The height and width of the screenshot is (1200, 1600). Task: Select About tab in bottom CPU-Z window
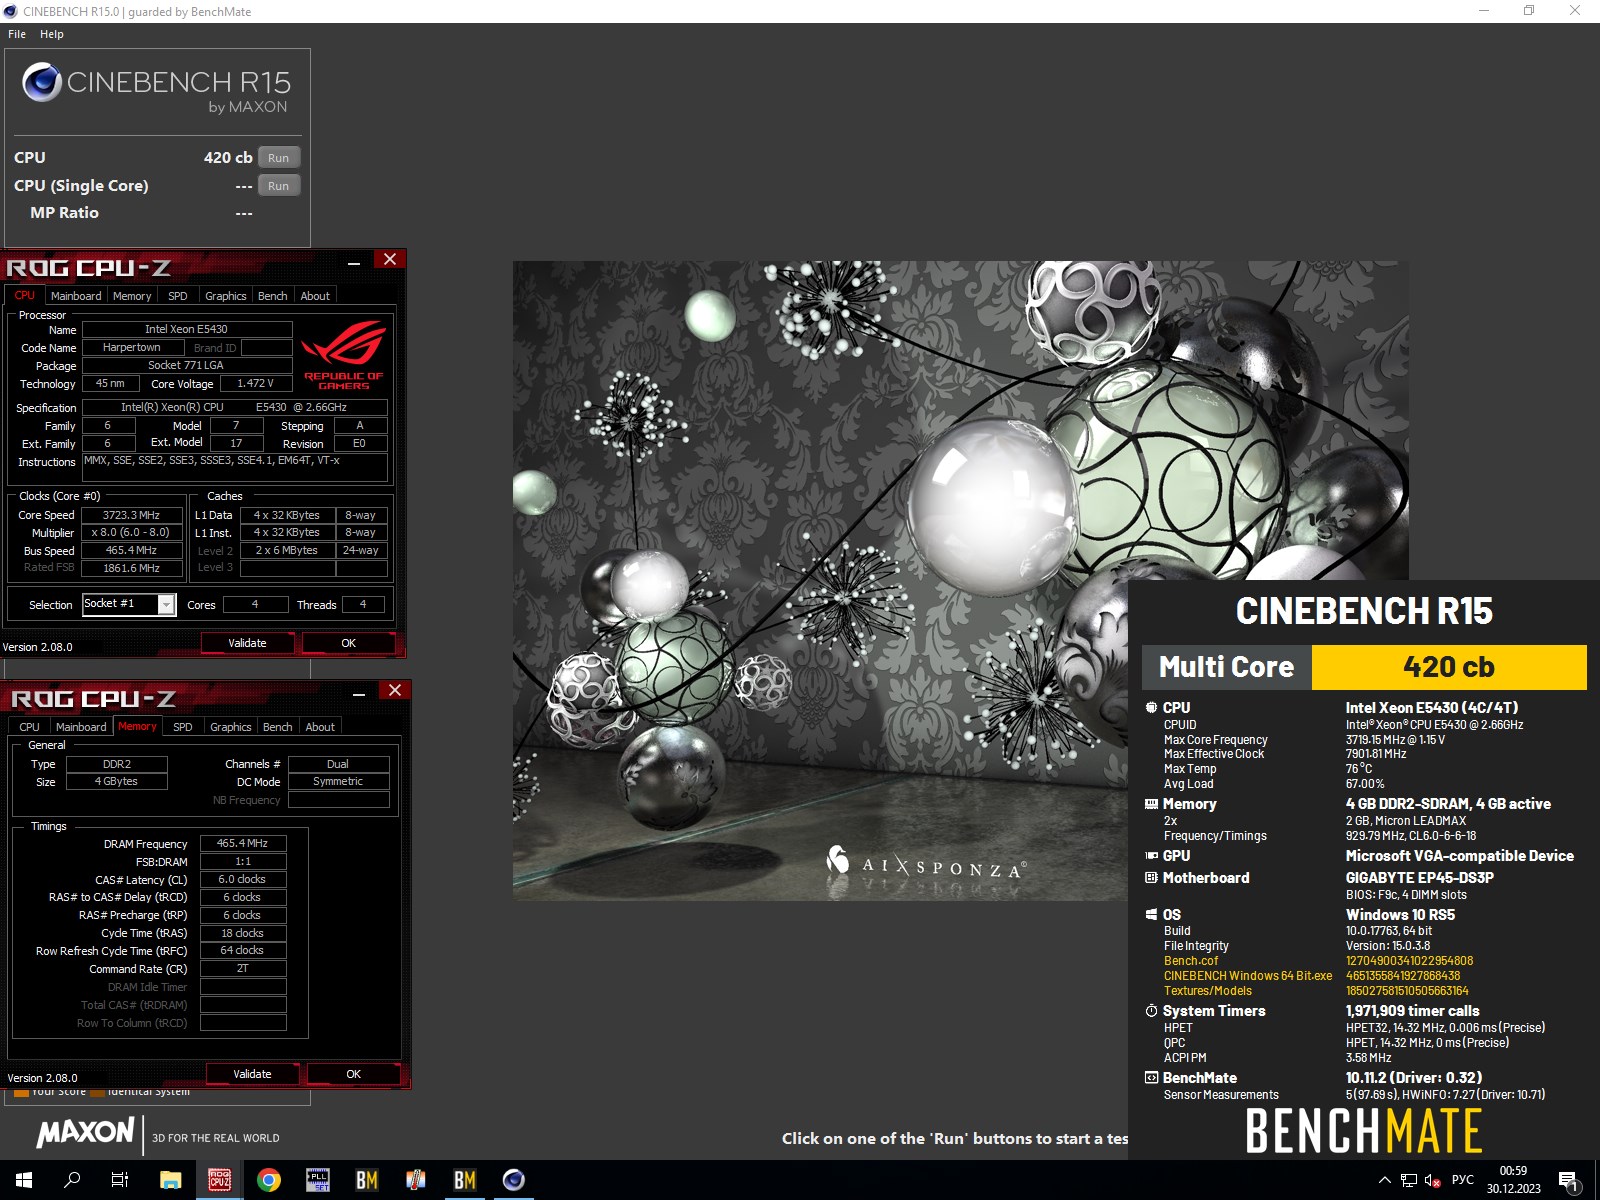click(x=320, y=727)
